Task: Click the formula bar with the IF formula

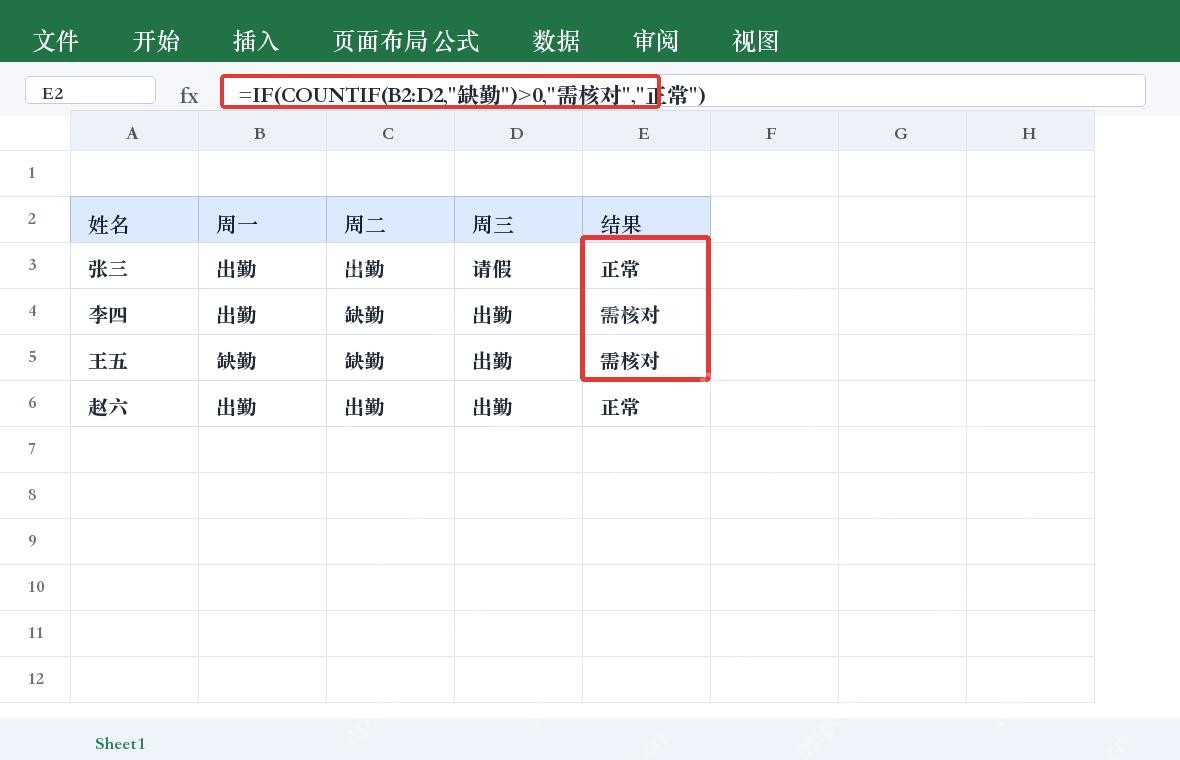Action: (x=683, y=91)
